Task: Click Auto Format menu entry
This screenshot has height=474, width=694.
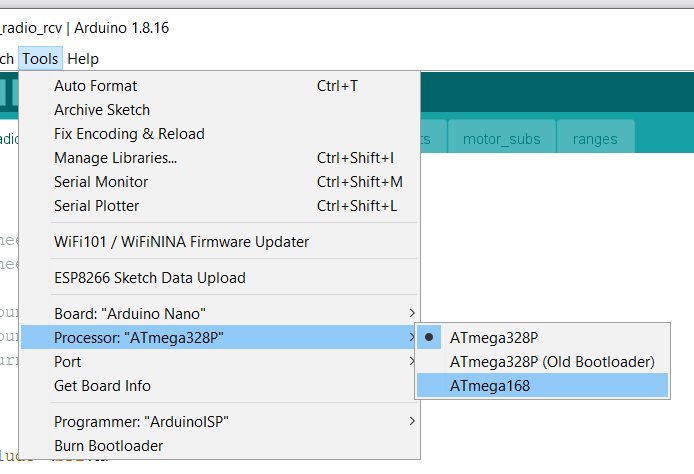Action: pos(96,86)
